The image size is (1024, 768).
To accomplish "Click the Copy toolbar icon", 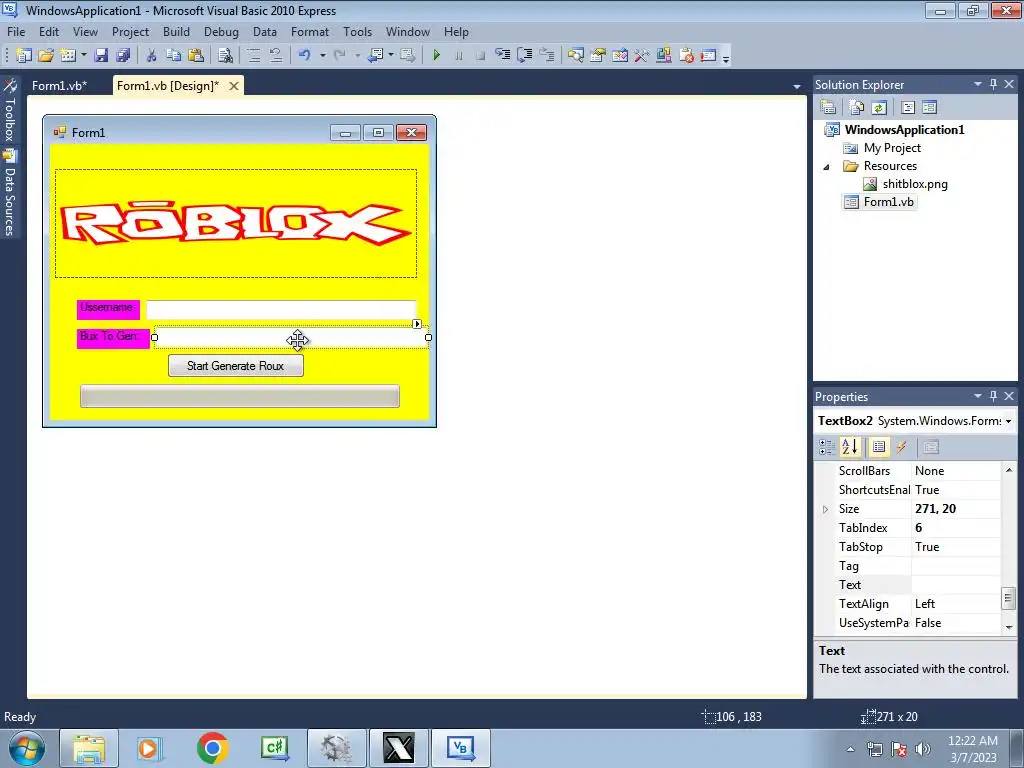I will [173, 56].
